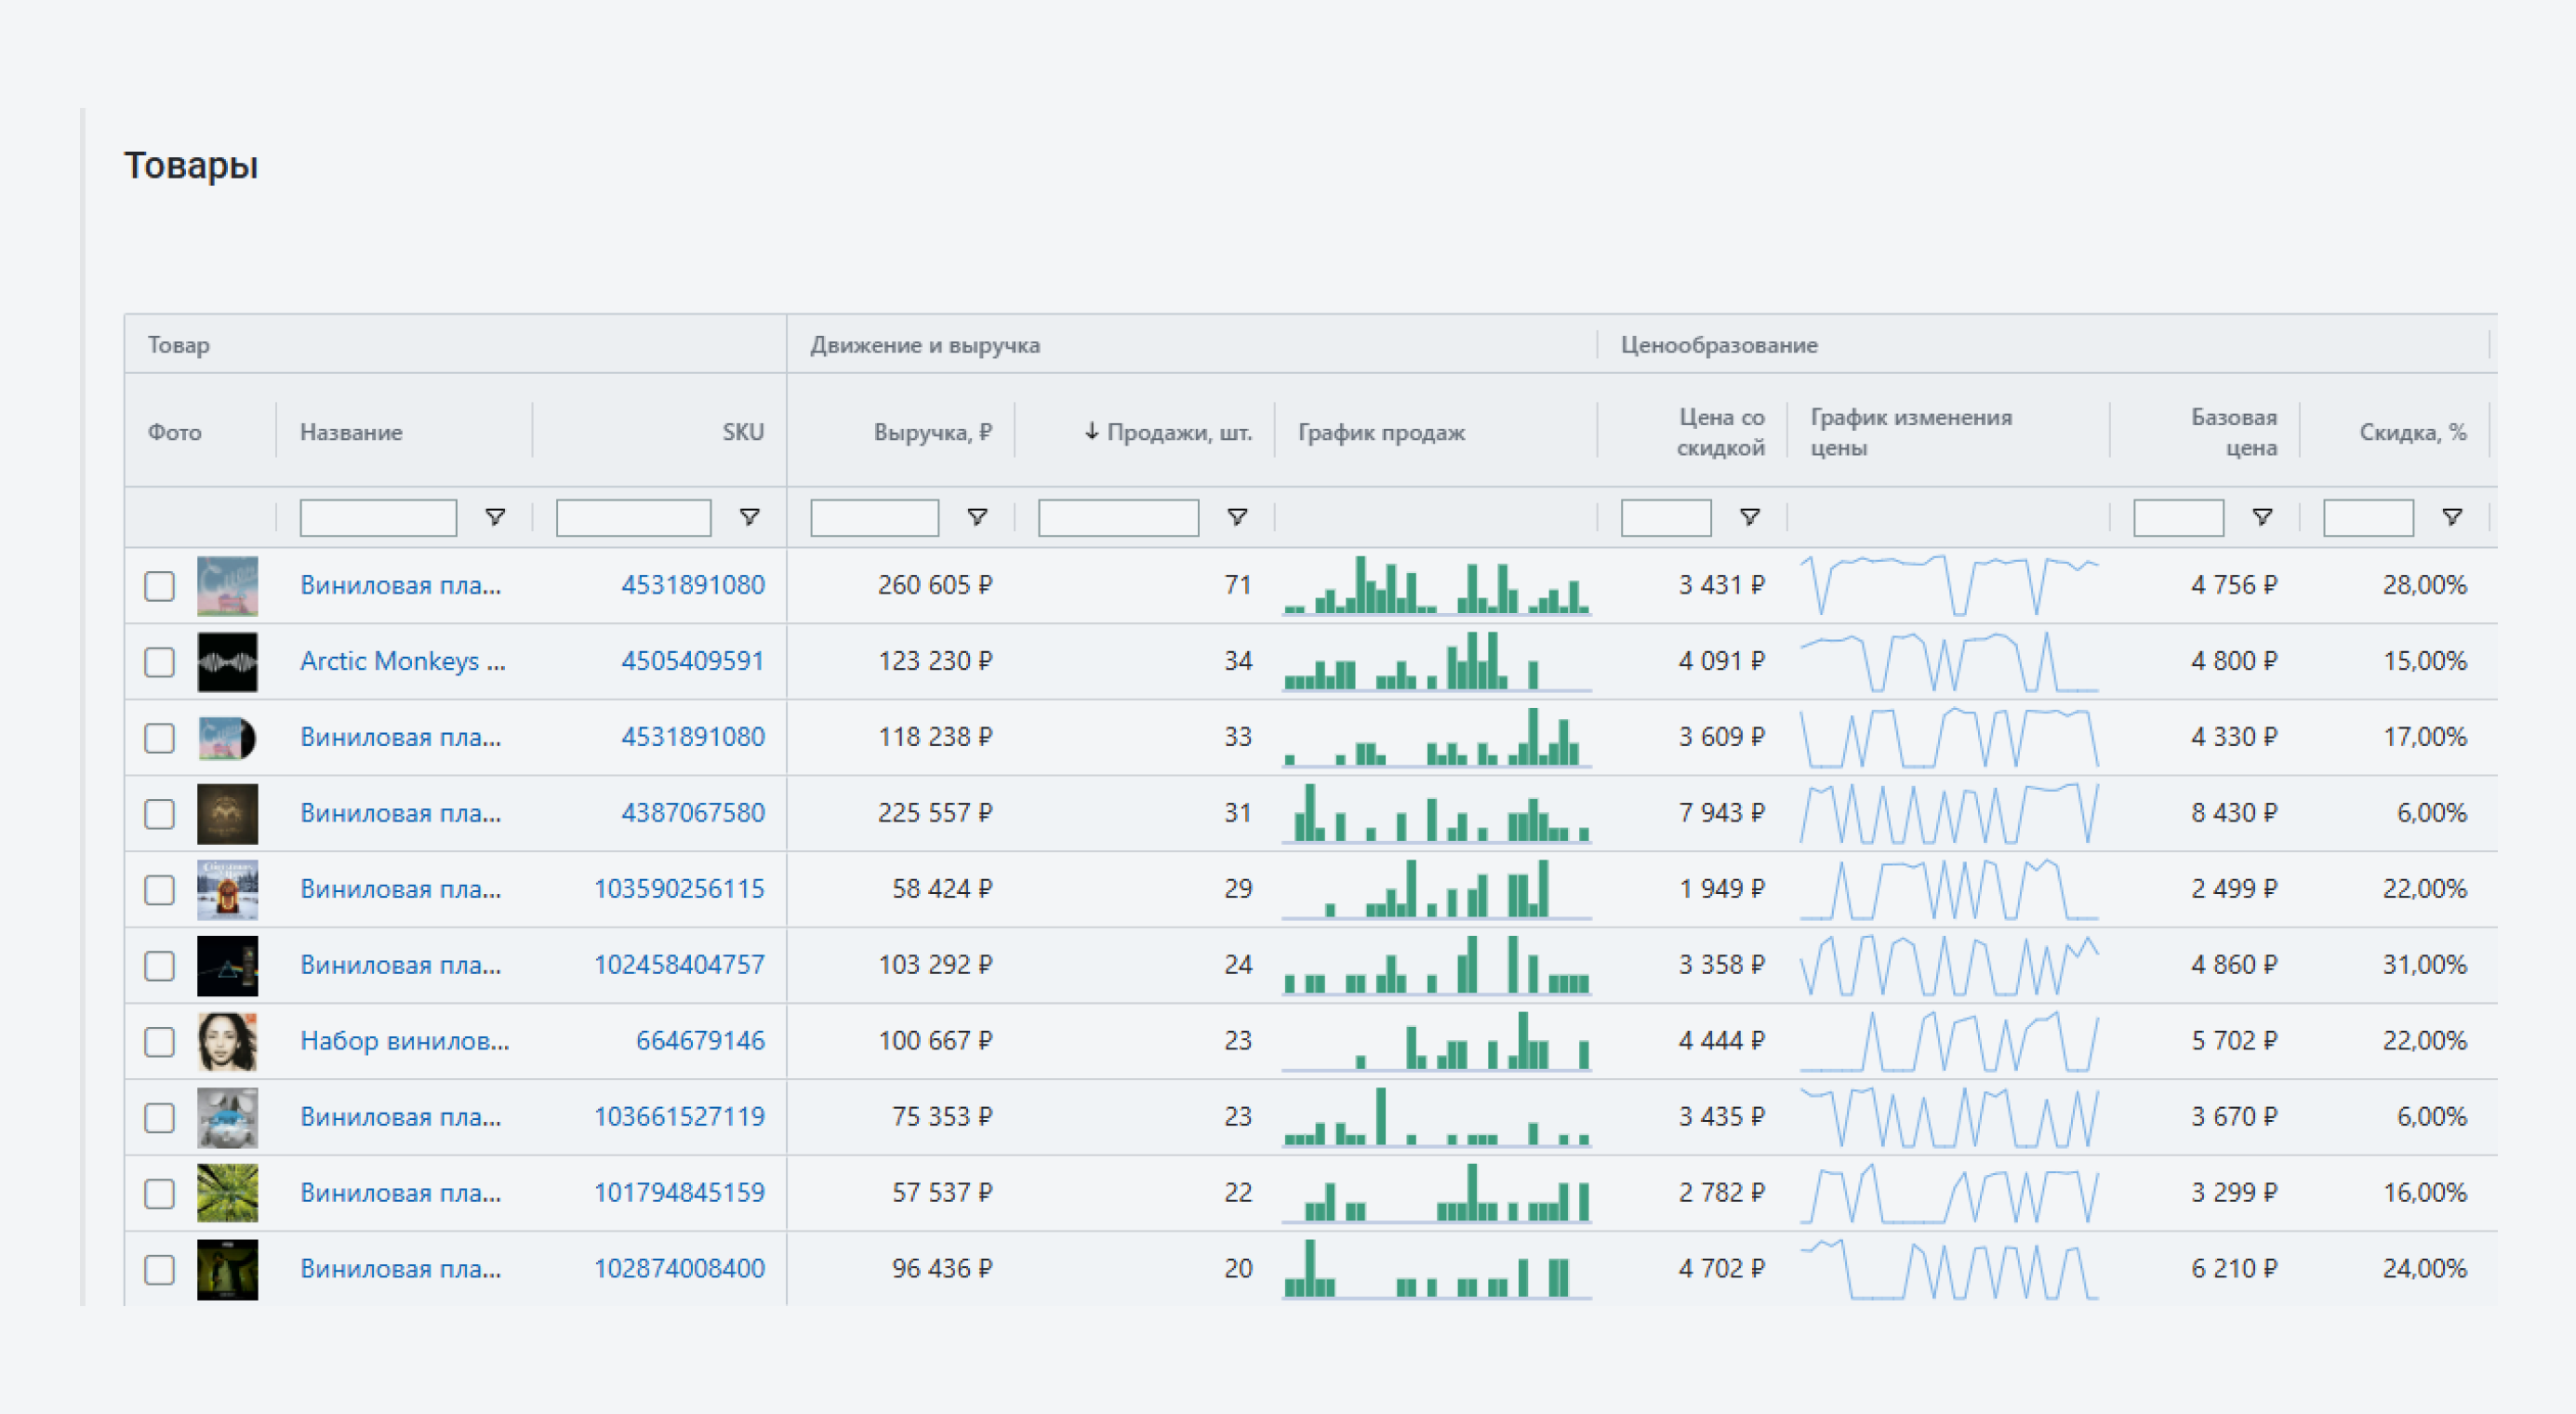Open the filter icon for the Скидка column
This screenshot has height=1414, width=2576.
coord(2452,517)
